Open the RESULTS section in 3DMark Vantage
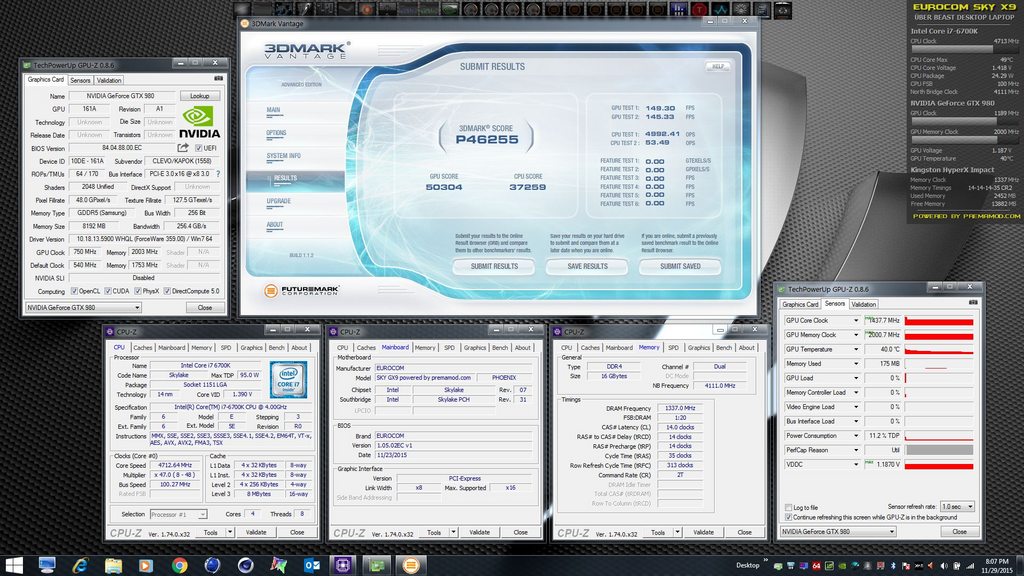 (x=285, y=178)
